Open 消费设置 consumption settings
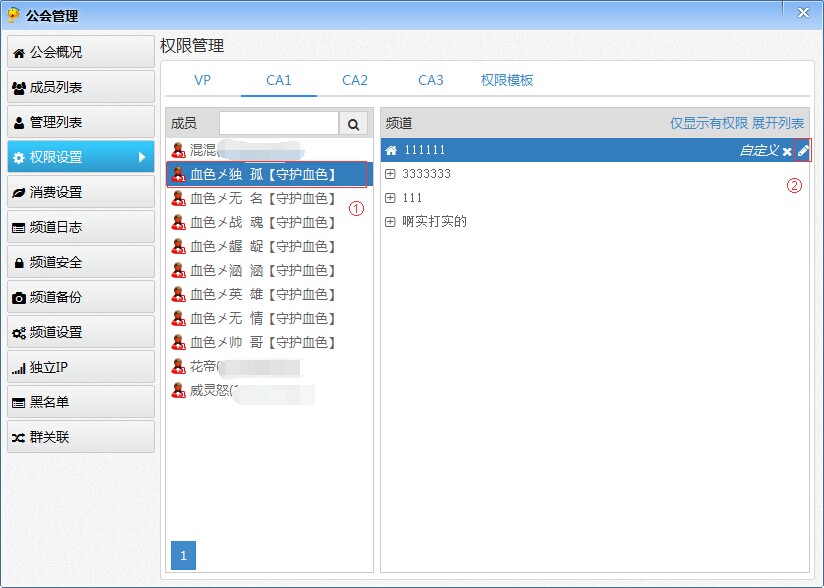Screen dimensions: 824x588 point(81,192)
